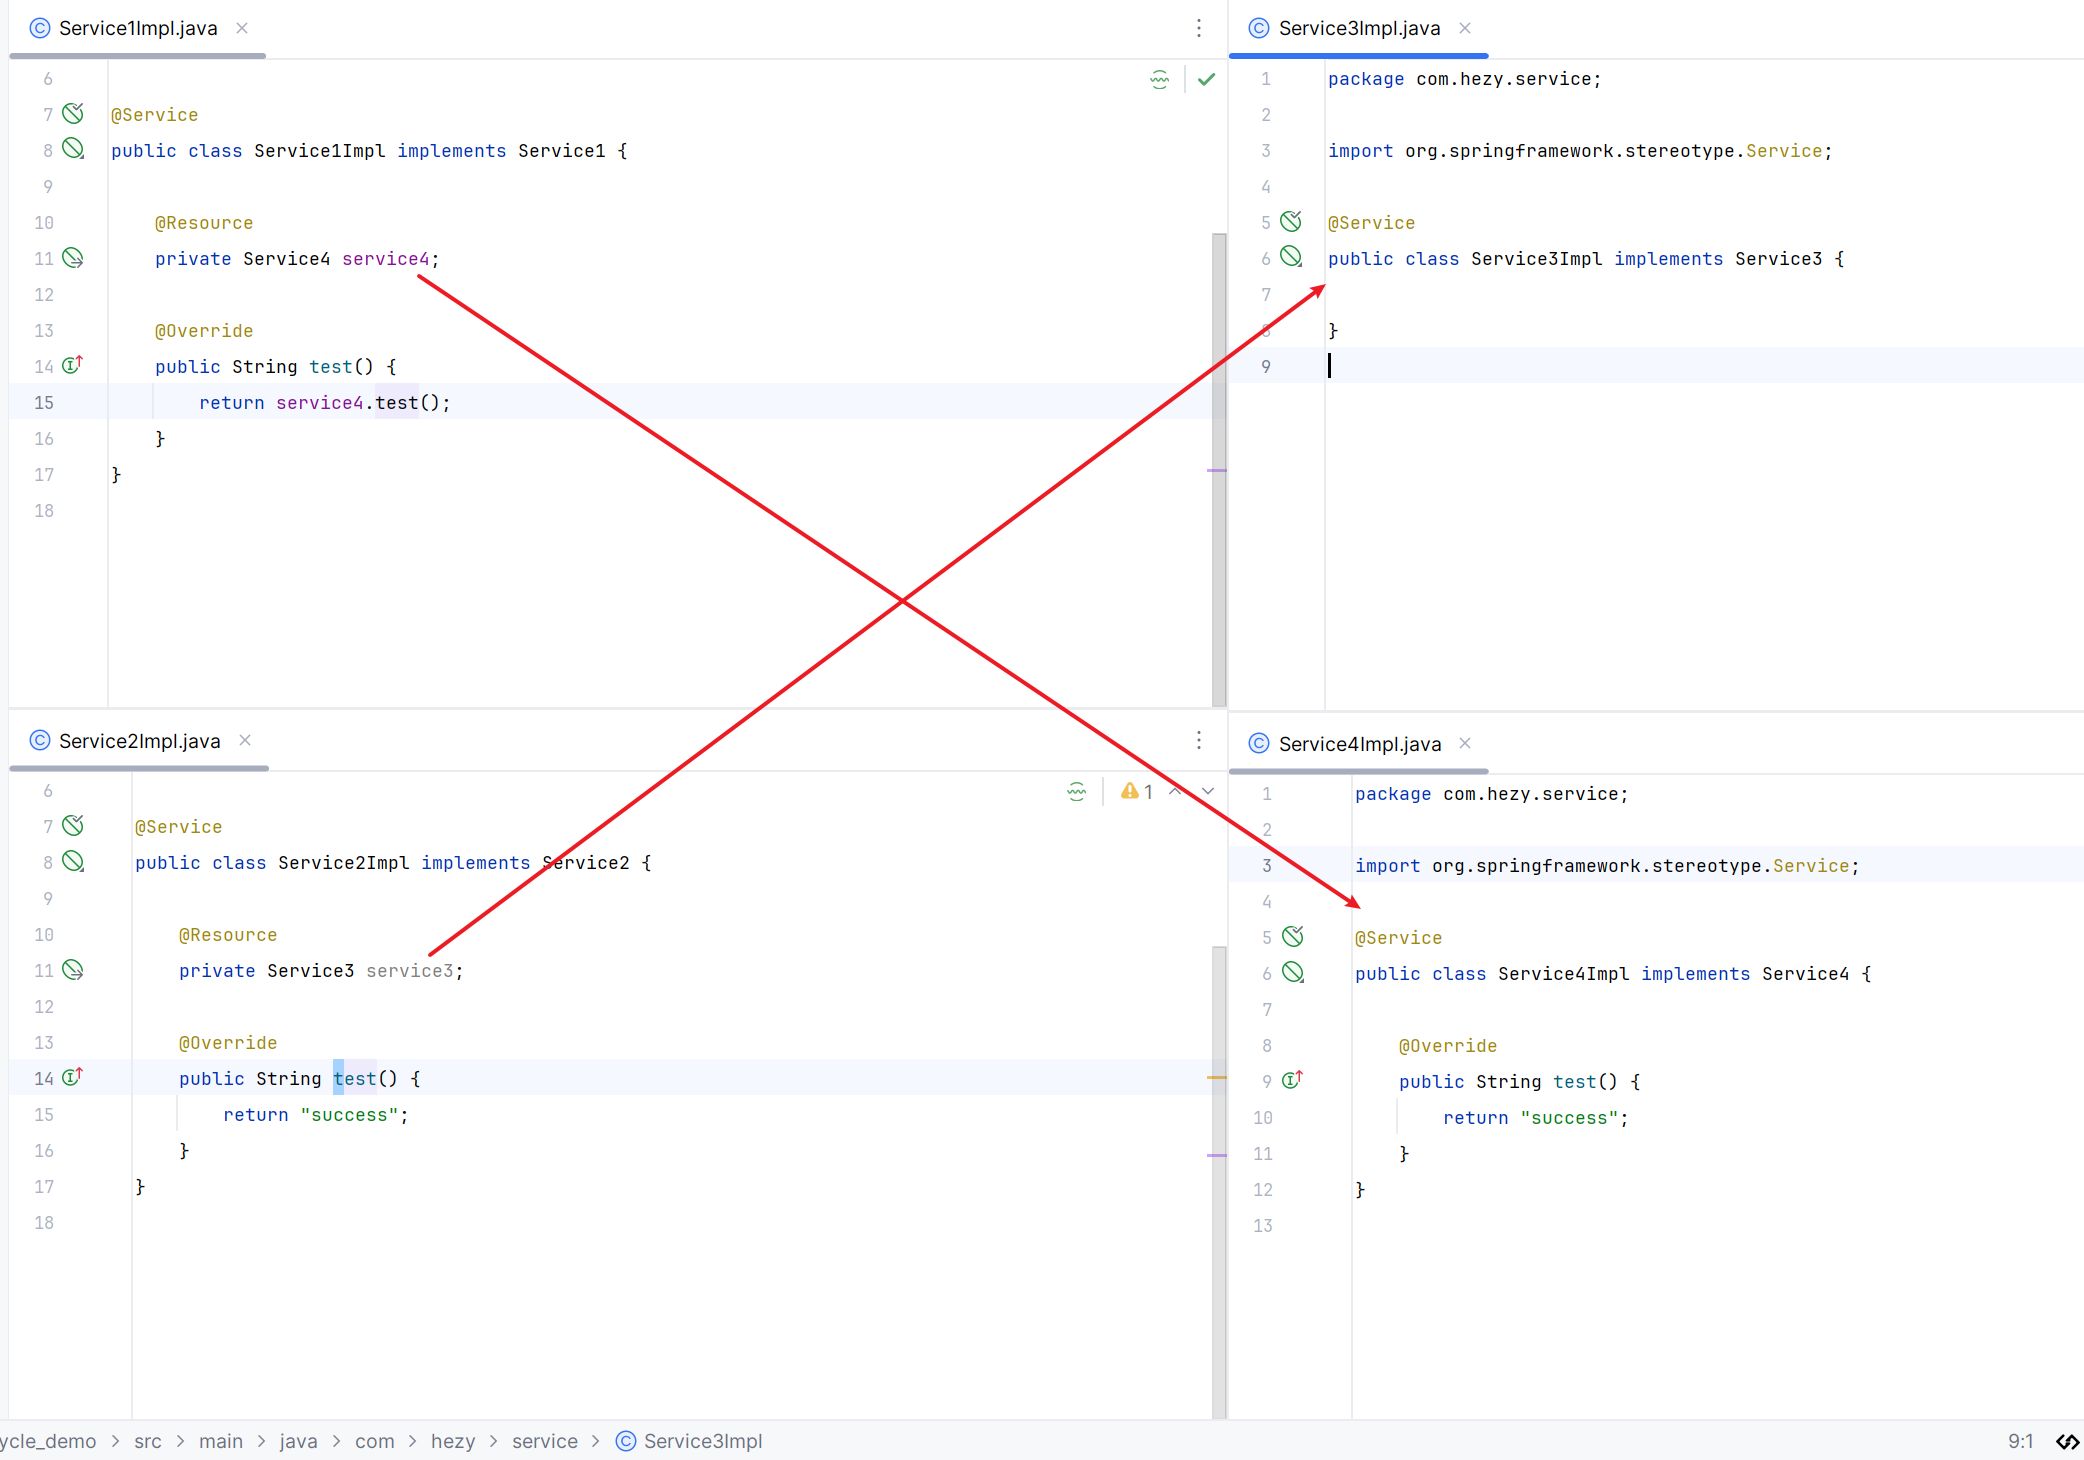
Task: Click injected dependency gutter icon beside service4 field
Action: click(x=73, y=258)
